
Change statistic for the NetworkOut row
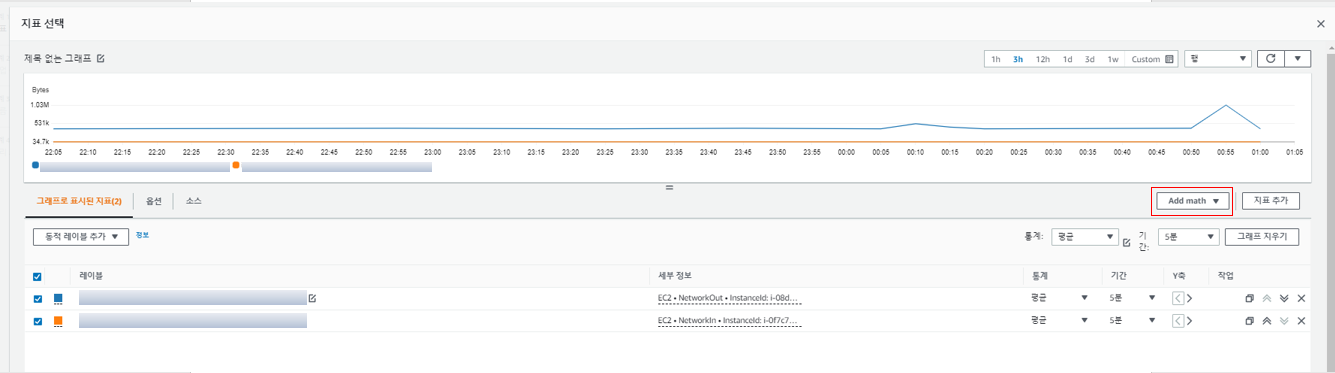[x=1060, y=298]
